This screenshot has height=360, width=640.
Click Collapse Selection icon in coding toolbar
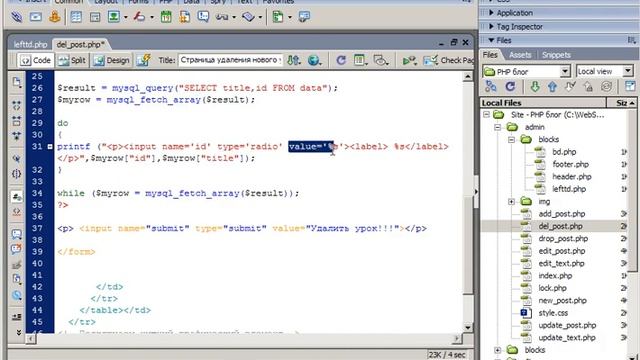click(17, 121)
